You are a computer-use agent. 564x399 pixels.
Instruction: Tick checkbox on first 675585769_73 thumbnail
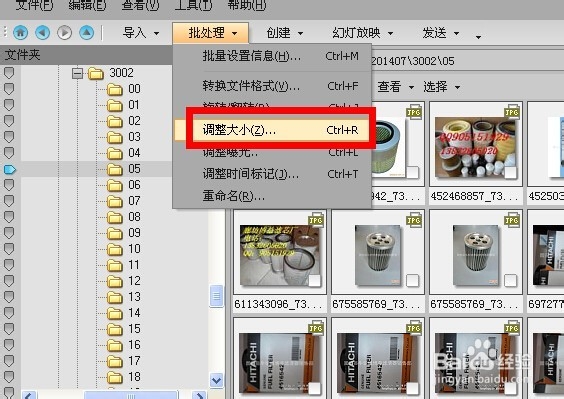[x=413, y=281]
